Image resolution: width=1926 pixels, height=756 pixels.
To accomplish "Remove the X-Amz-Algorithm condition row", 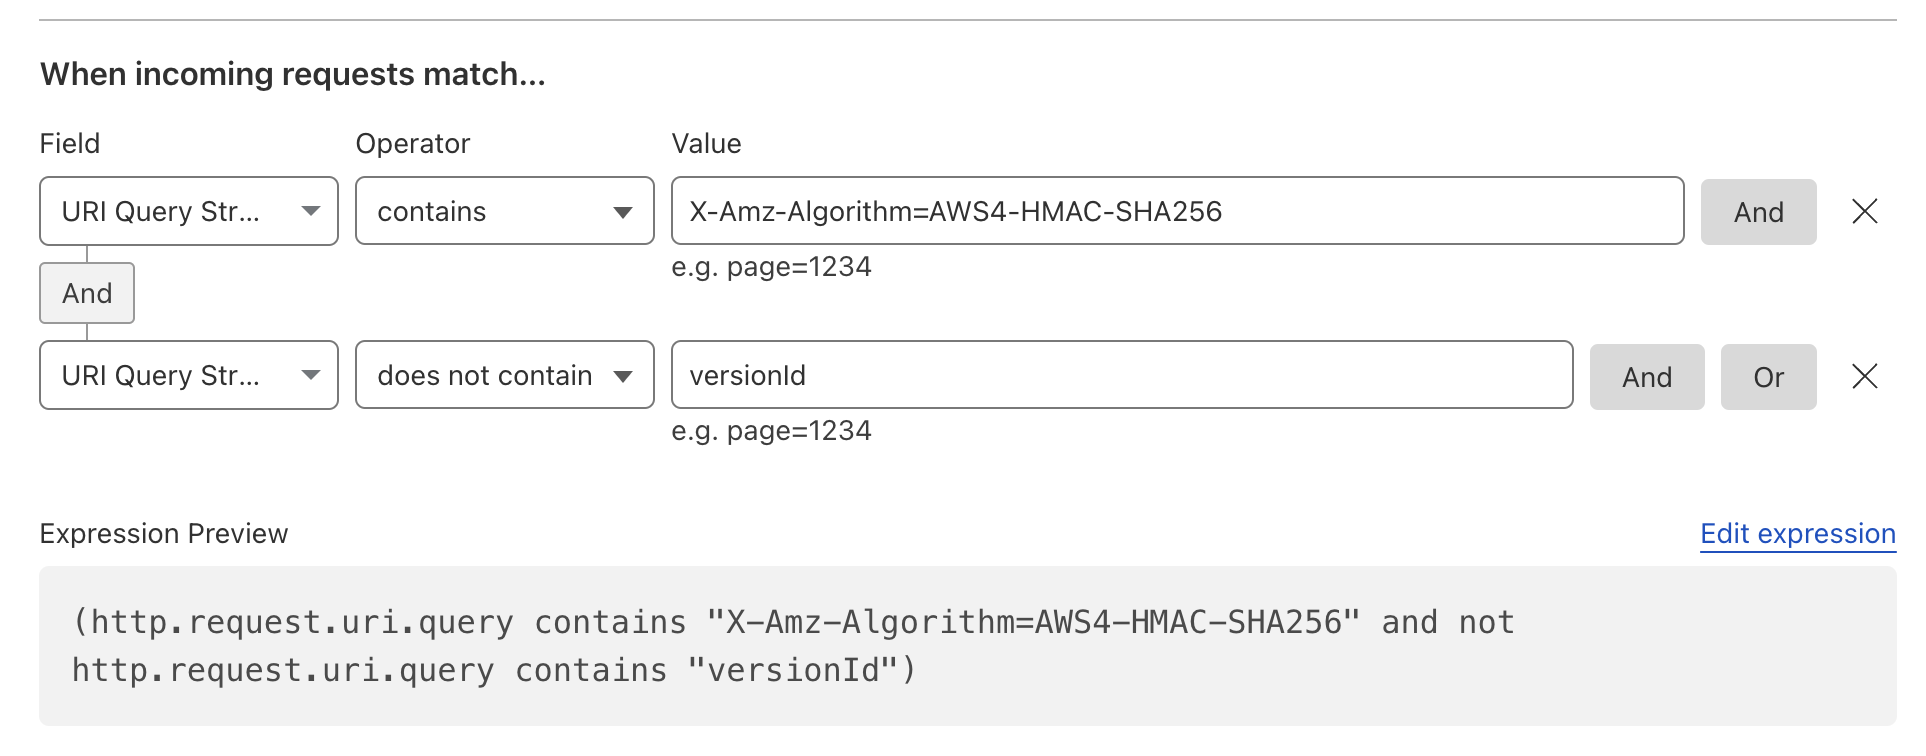I will point(1864,211).
